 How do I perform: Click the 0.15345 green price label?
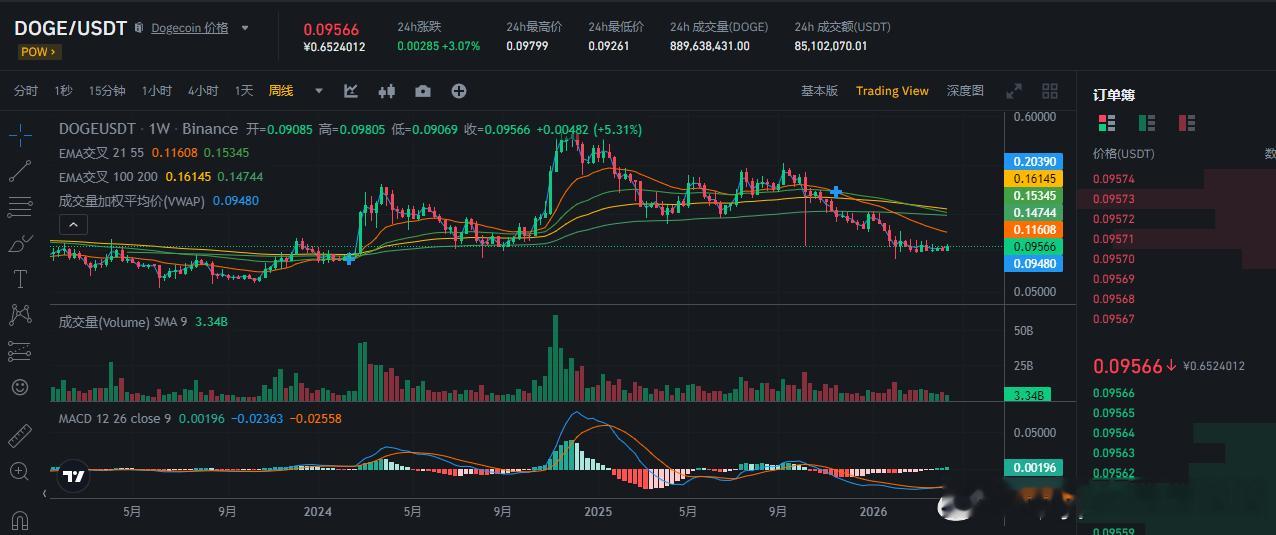click(1034, 196)
